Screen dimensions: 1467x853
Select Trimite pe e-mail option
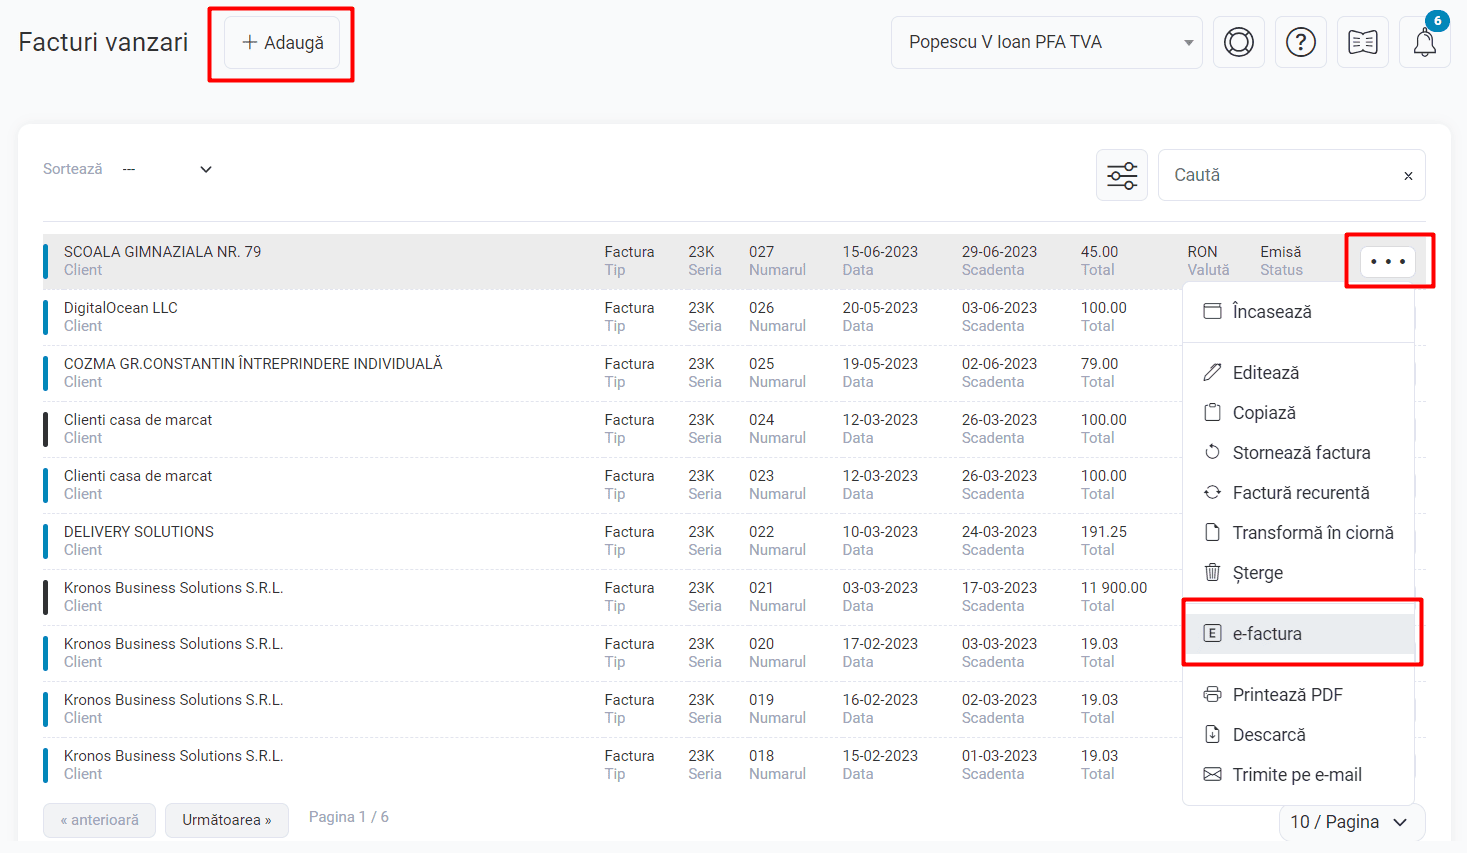pos(1296,775)
